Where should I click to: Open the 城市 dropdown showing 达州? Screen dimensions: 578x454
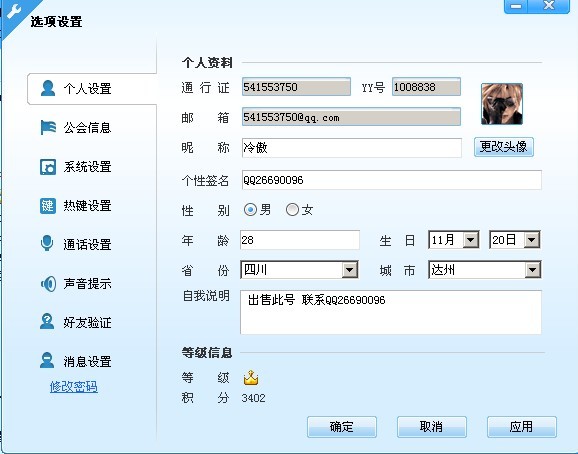pos(532,270)
